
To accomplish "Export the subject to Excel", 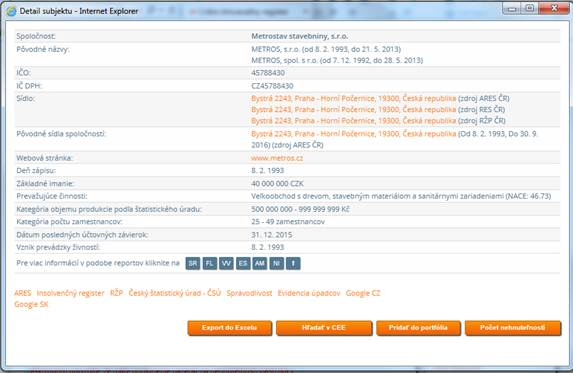I will pyautogui.click(x=229, y=328).
